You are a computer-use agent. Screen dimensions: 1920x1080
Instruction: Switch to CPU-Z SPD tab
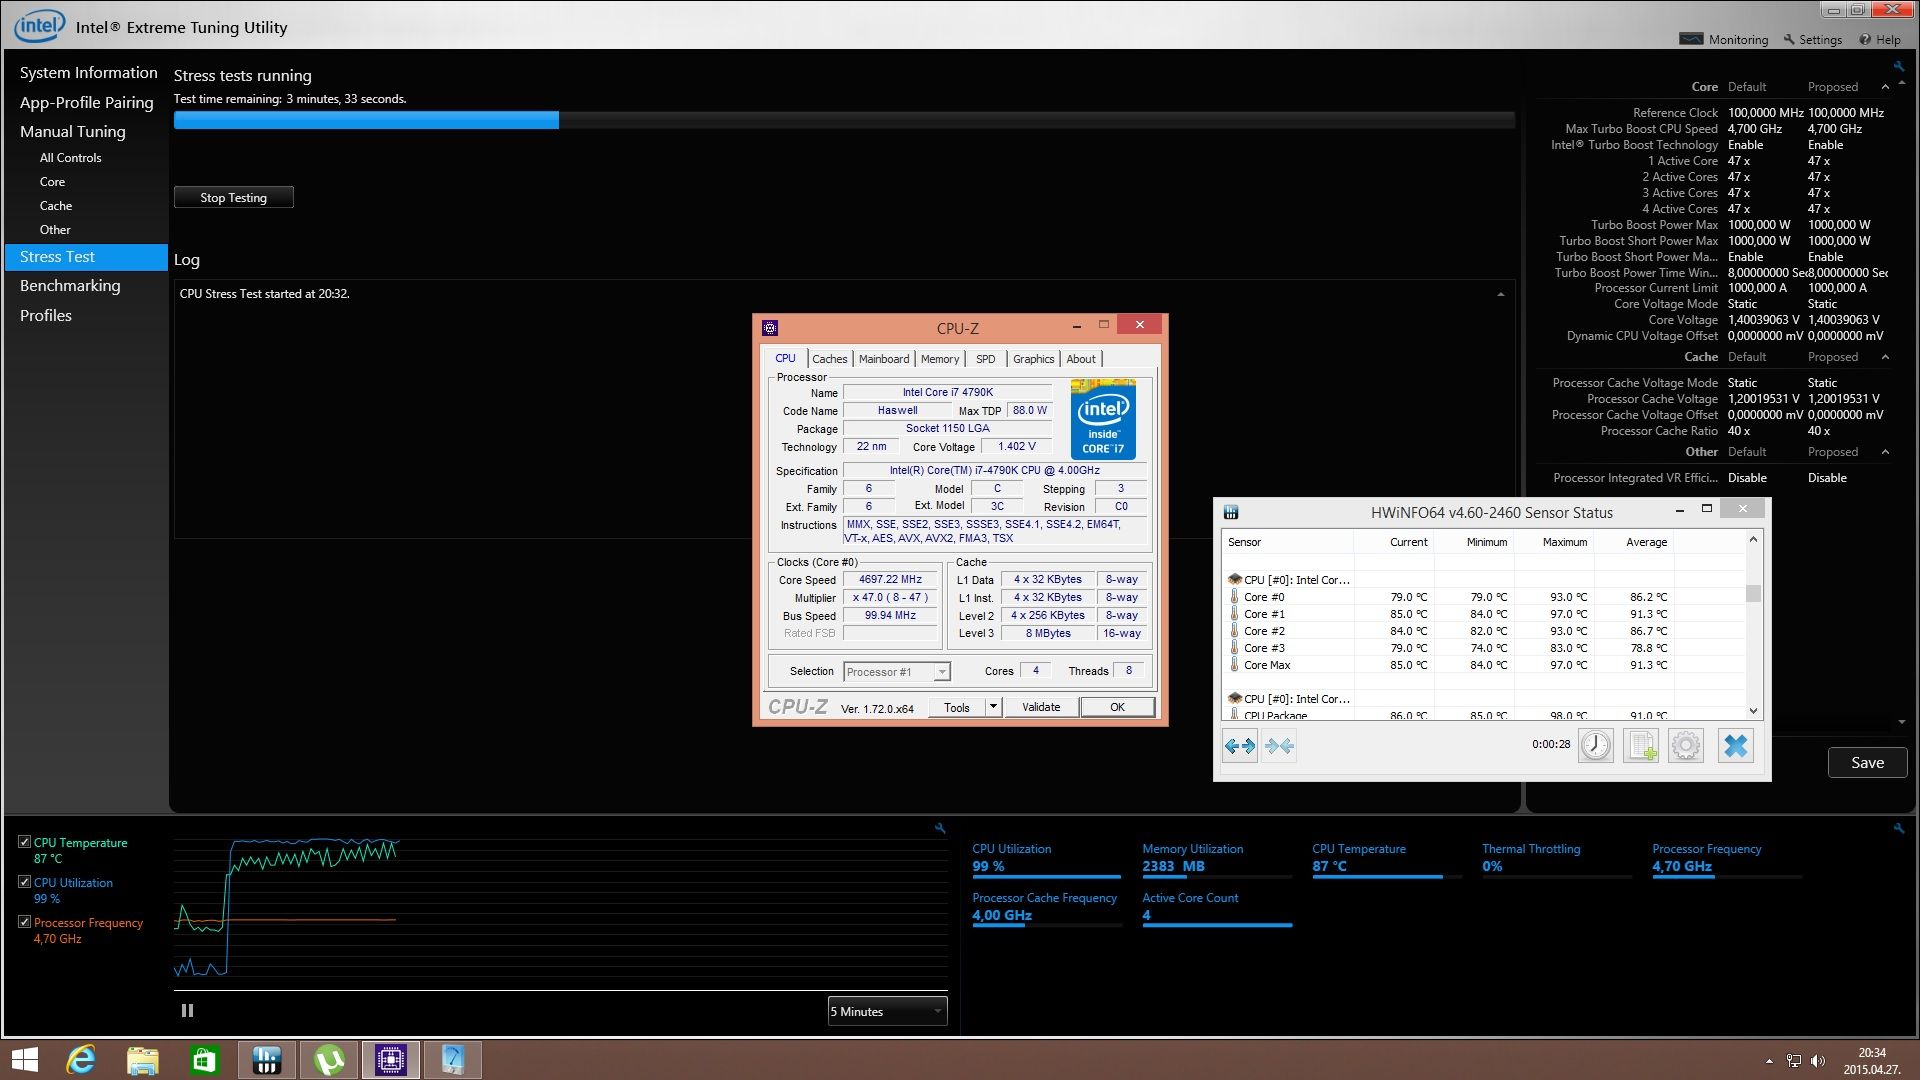click(985, 359)
